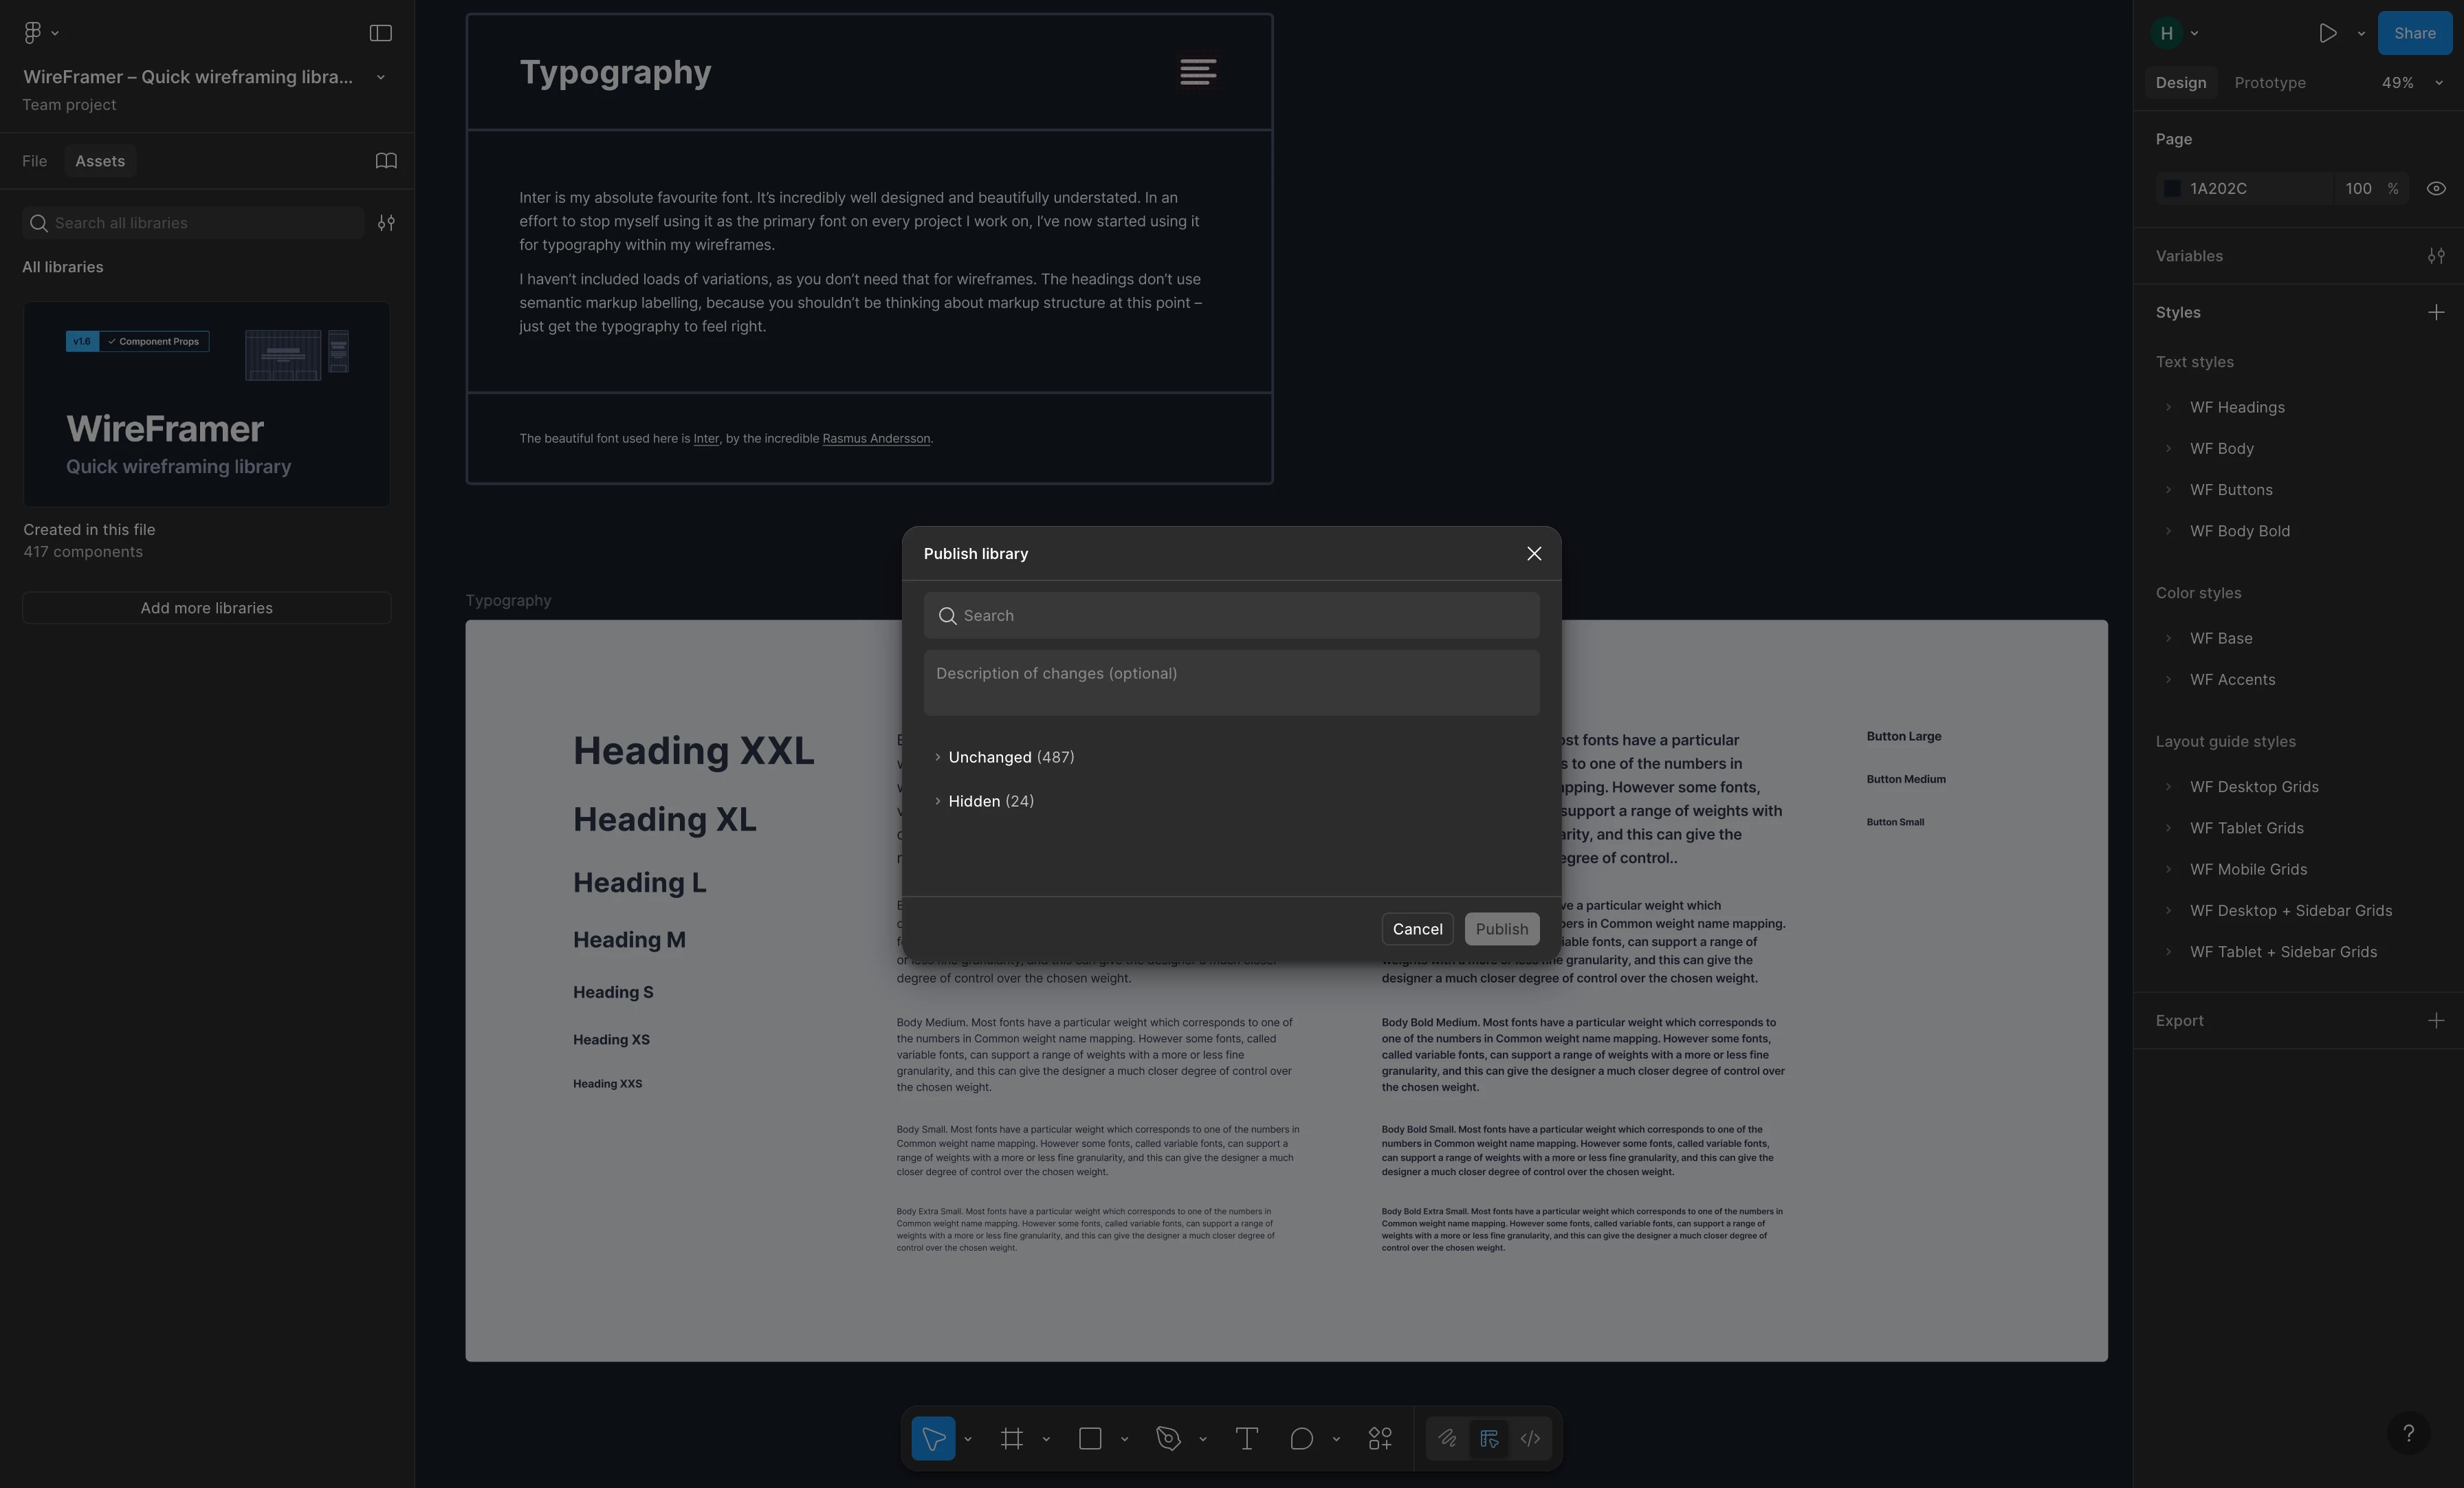Open the libraries book icon
This screenshot has height=1488, width=2464.
[386, 161]
